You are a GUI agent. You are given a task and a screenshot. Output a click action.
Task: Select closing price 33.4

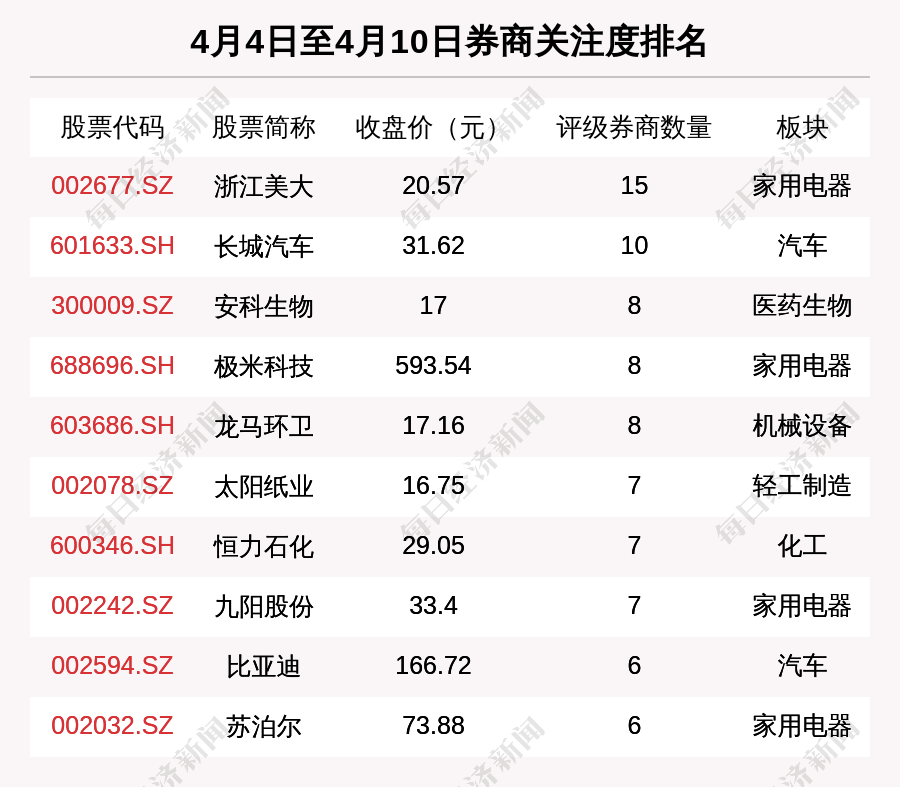point(433,606)
